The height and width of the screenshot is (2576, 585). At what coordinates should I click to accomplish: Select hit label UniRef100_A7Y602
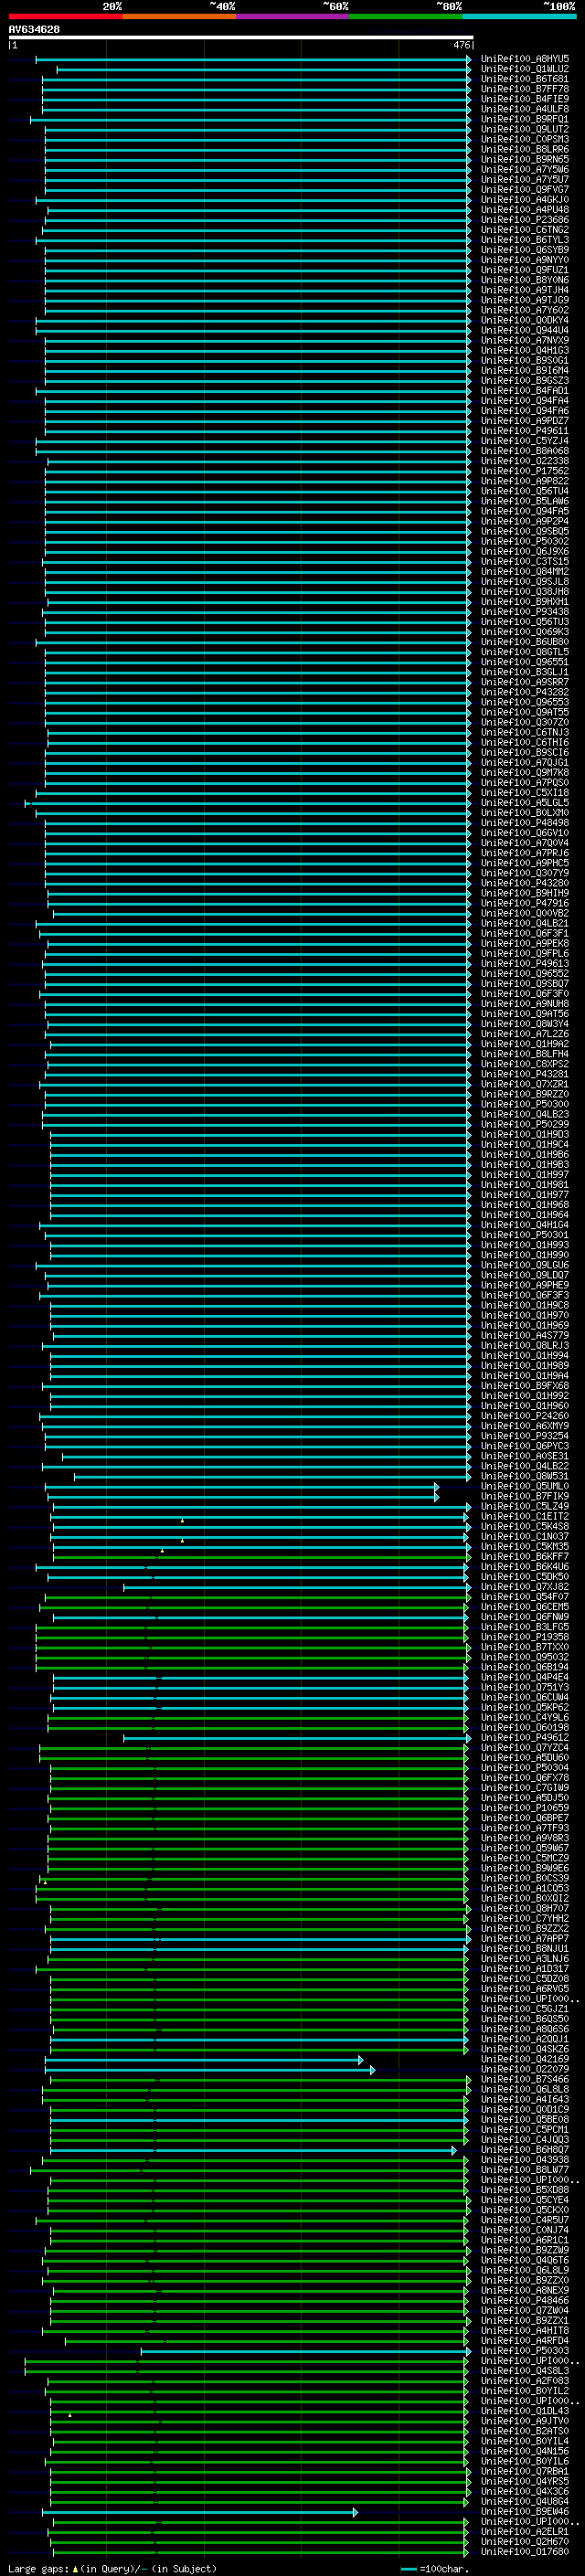[x=525, y=310]
